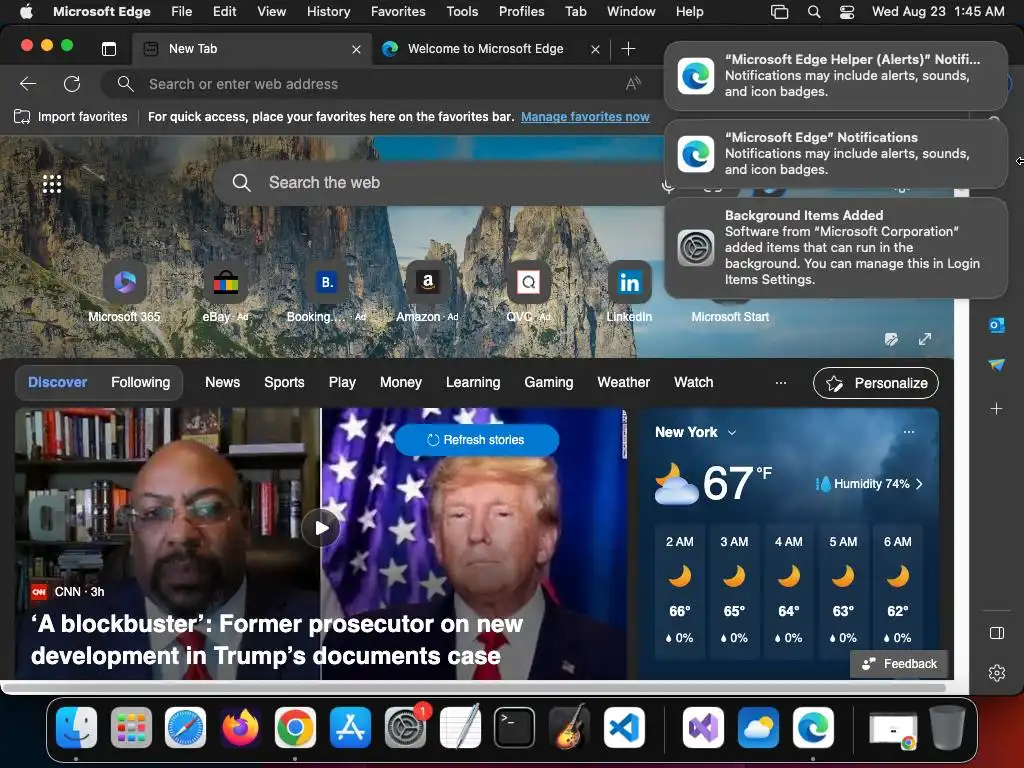Click the edit background icon
The height and width of the screenshot is (768, 1024).
pyautogui.click(x=891, y=339)
